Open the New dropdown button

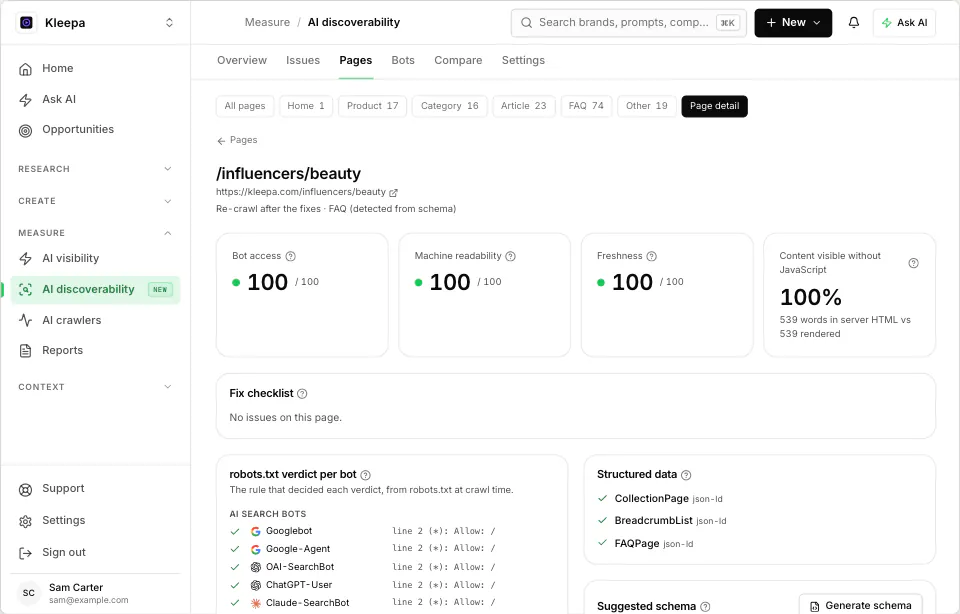pyautogui.click(x=793, y=23)
